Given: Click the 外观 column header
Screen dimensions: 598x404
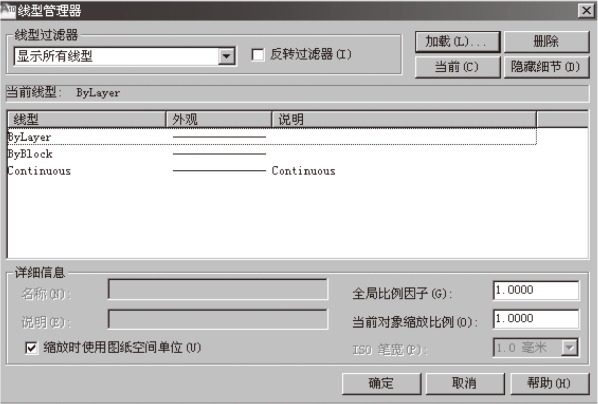Looking at the screenshot, I should 219,119.
